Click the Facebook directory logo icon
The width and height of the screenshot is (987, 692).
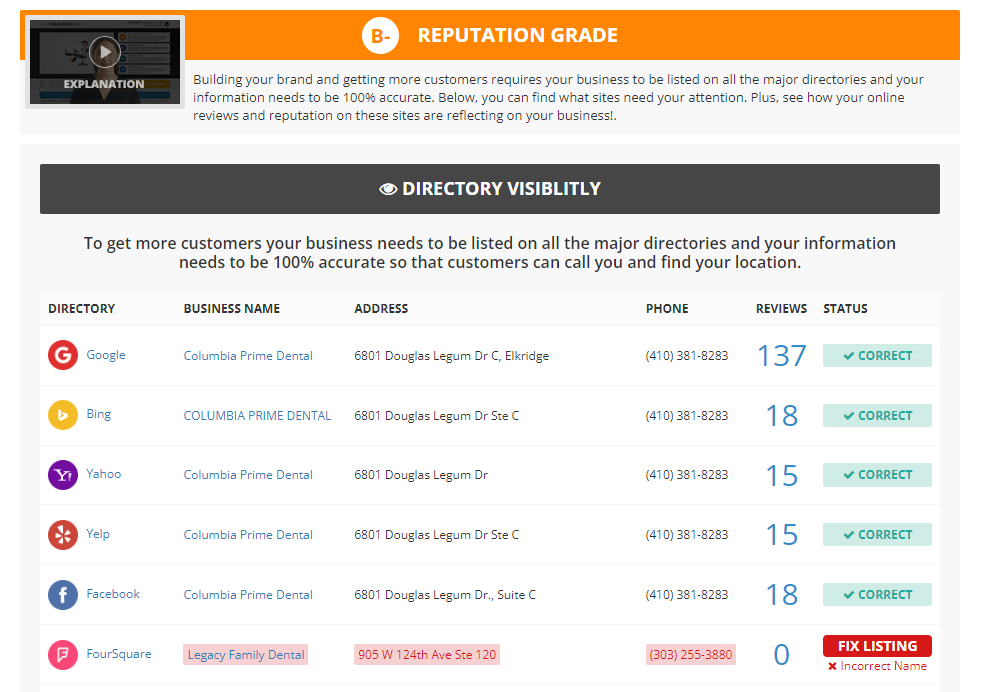pyautogui.click(x=63, y=595)
